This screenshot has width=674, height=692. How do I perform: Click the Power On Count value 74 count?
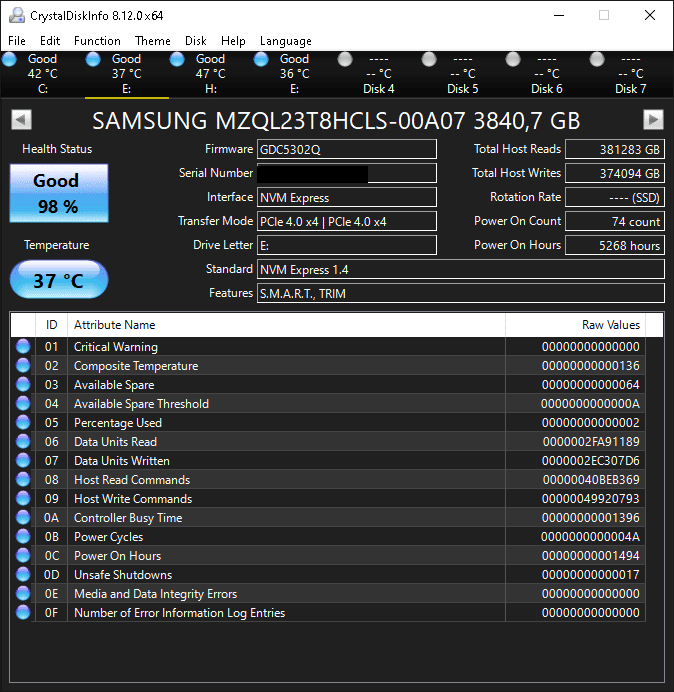615,221
